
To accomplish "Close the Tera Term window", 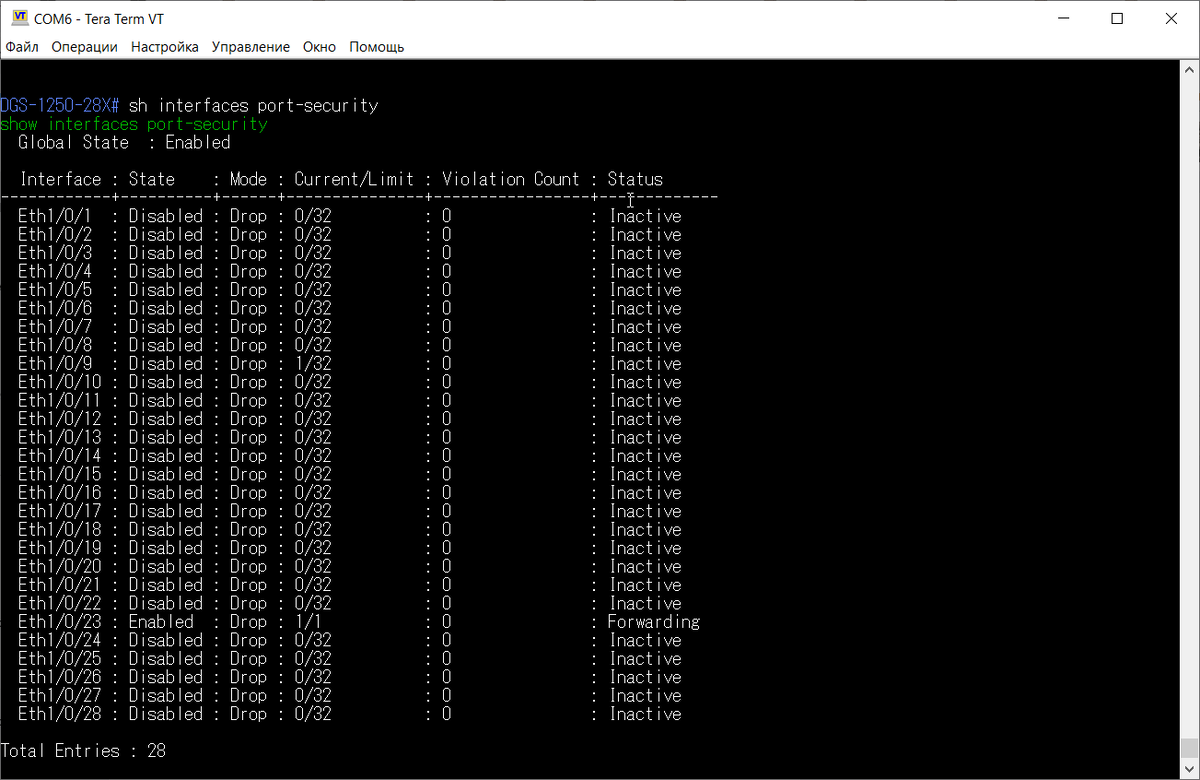I will tap(1172, 18).
